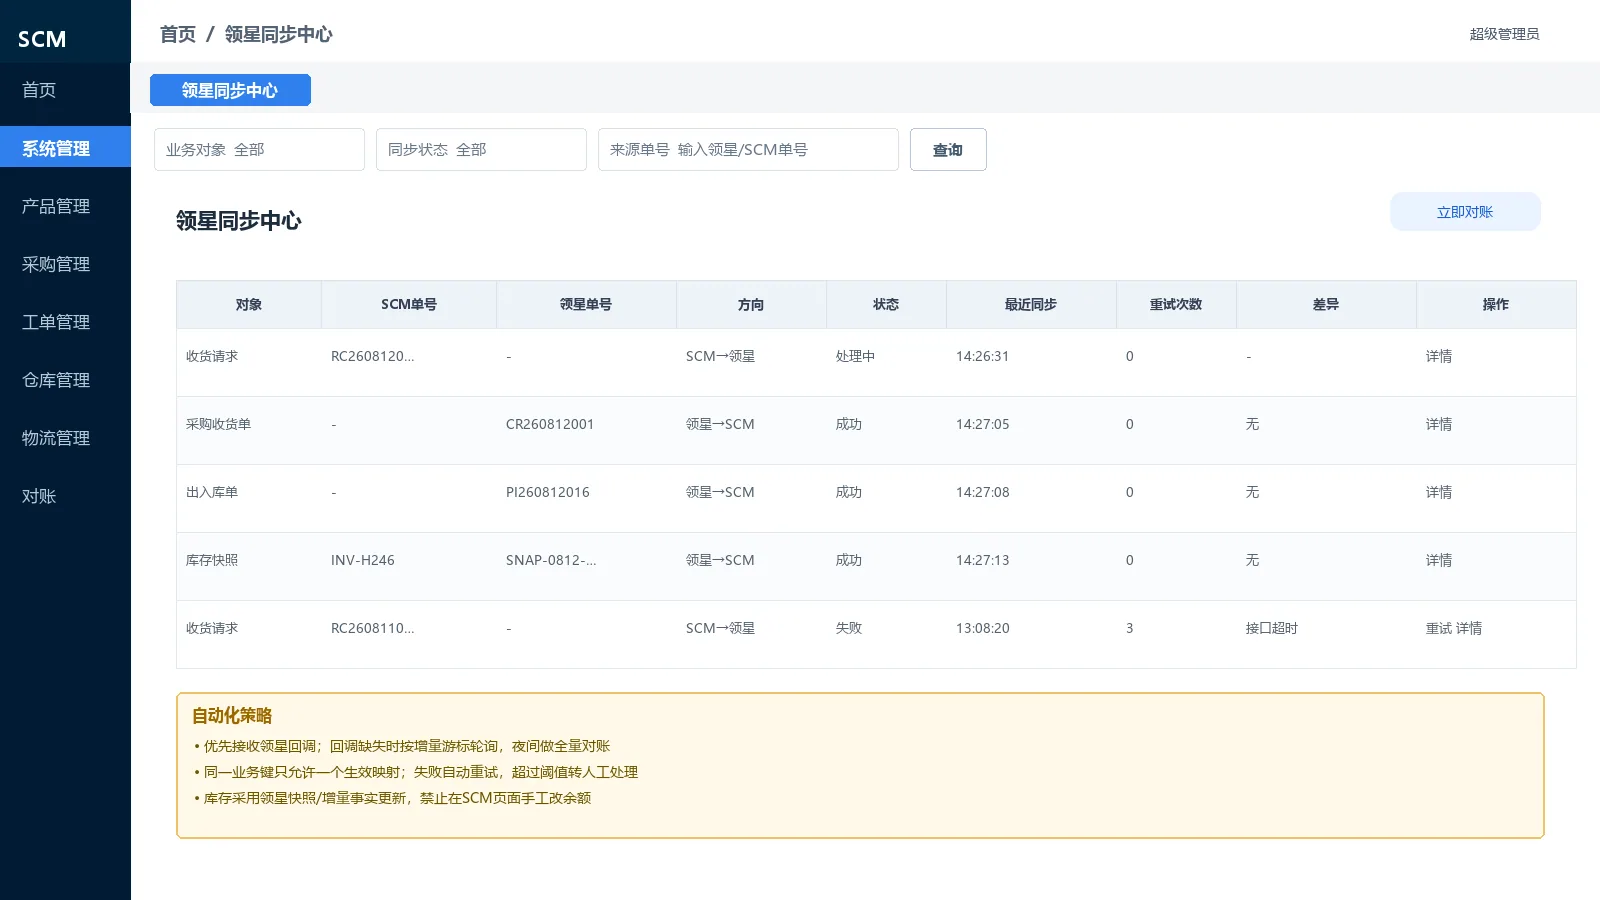Click 领星同步中心 in the breadcrumb
Image resolution: width=1600 pixels, height=900 pixels.
pyautogui.click(x=278, y=34)
